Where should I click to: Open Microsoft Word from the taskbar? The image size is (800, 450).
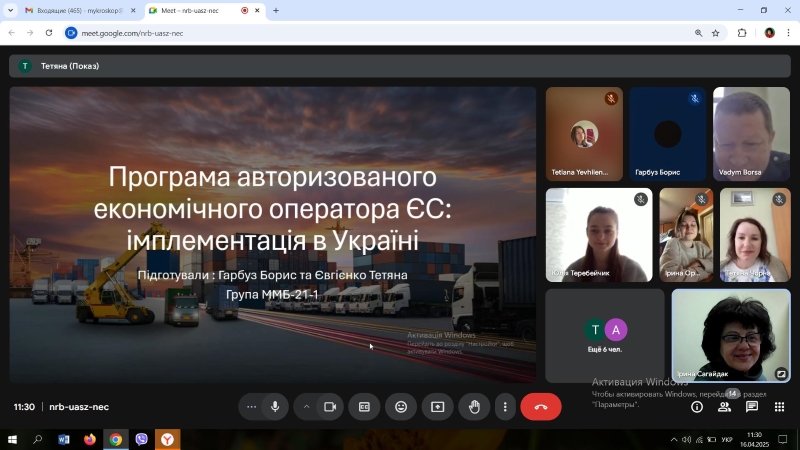[64, 439]
